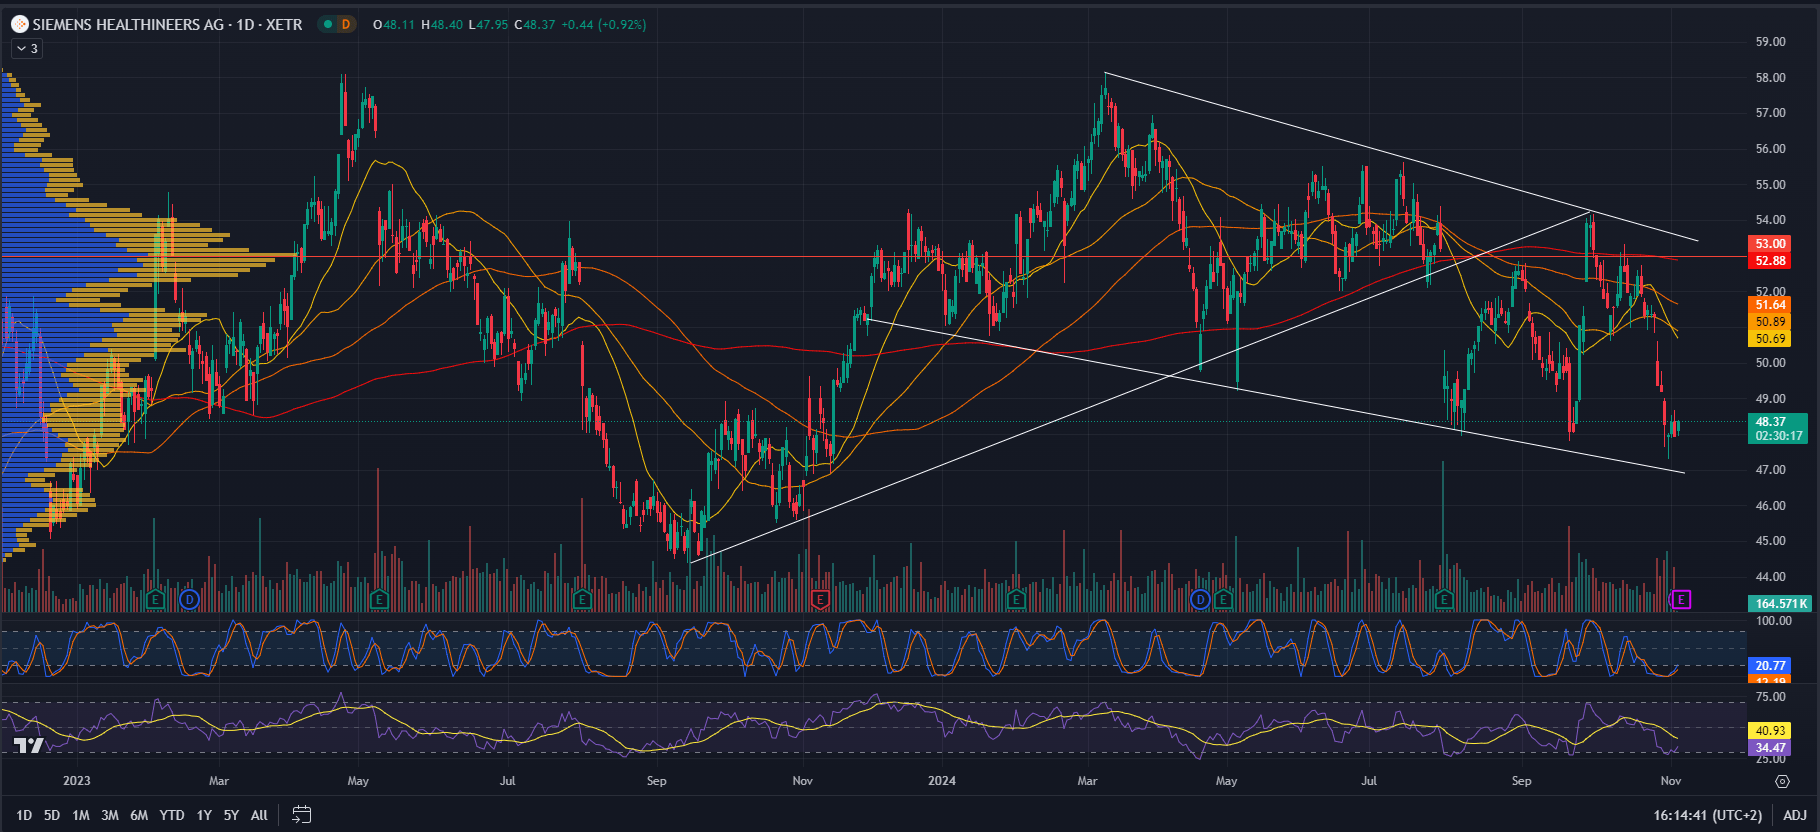Open the Go to date calendar icon
This screenshot has width=1820, height=832.
pos(301,815)
